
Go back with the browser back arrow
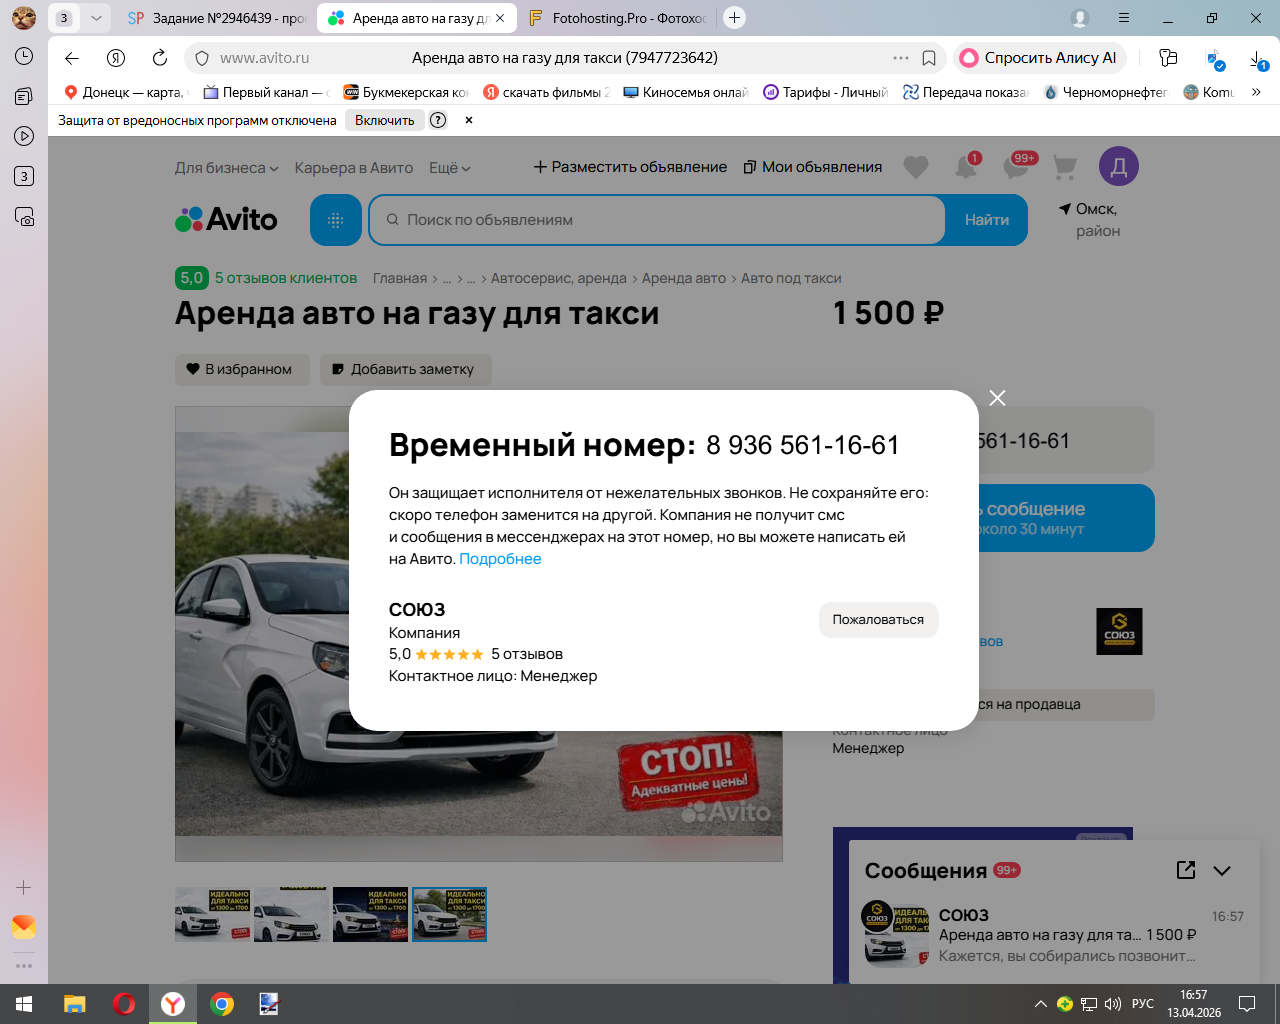pyautogui.click(x=72, y=58)
